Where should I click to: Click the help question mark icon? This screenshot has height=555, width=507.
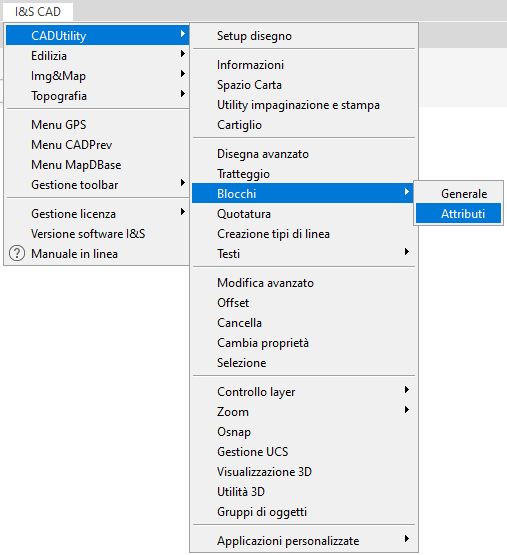[17, 254]
